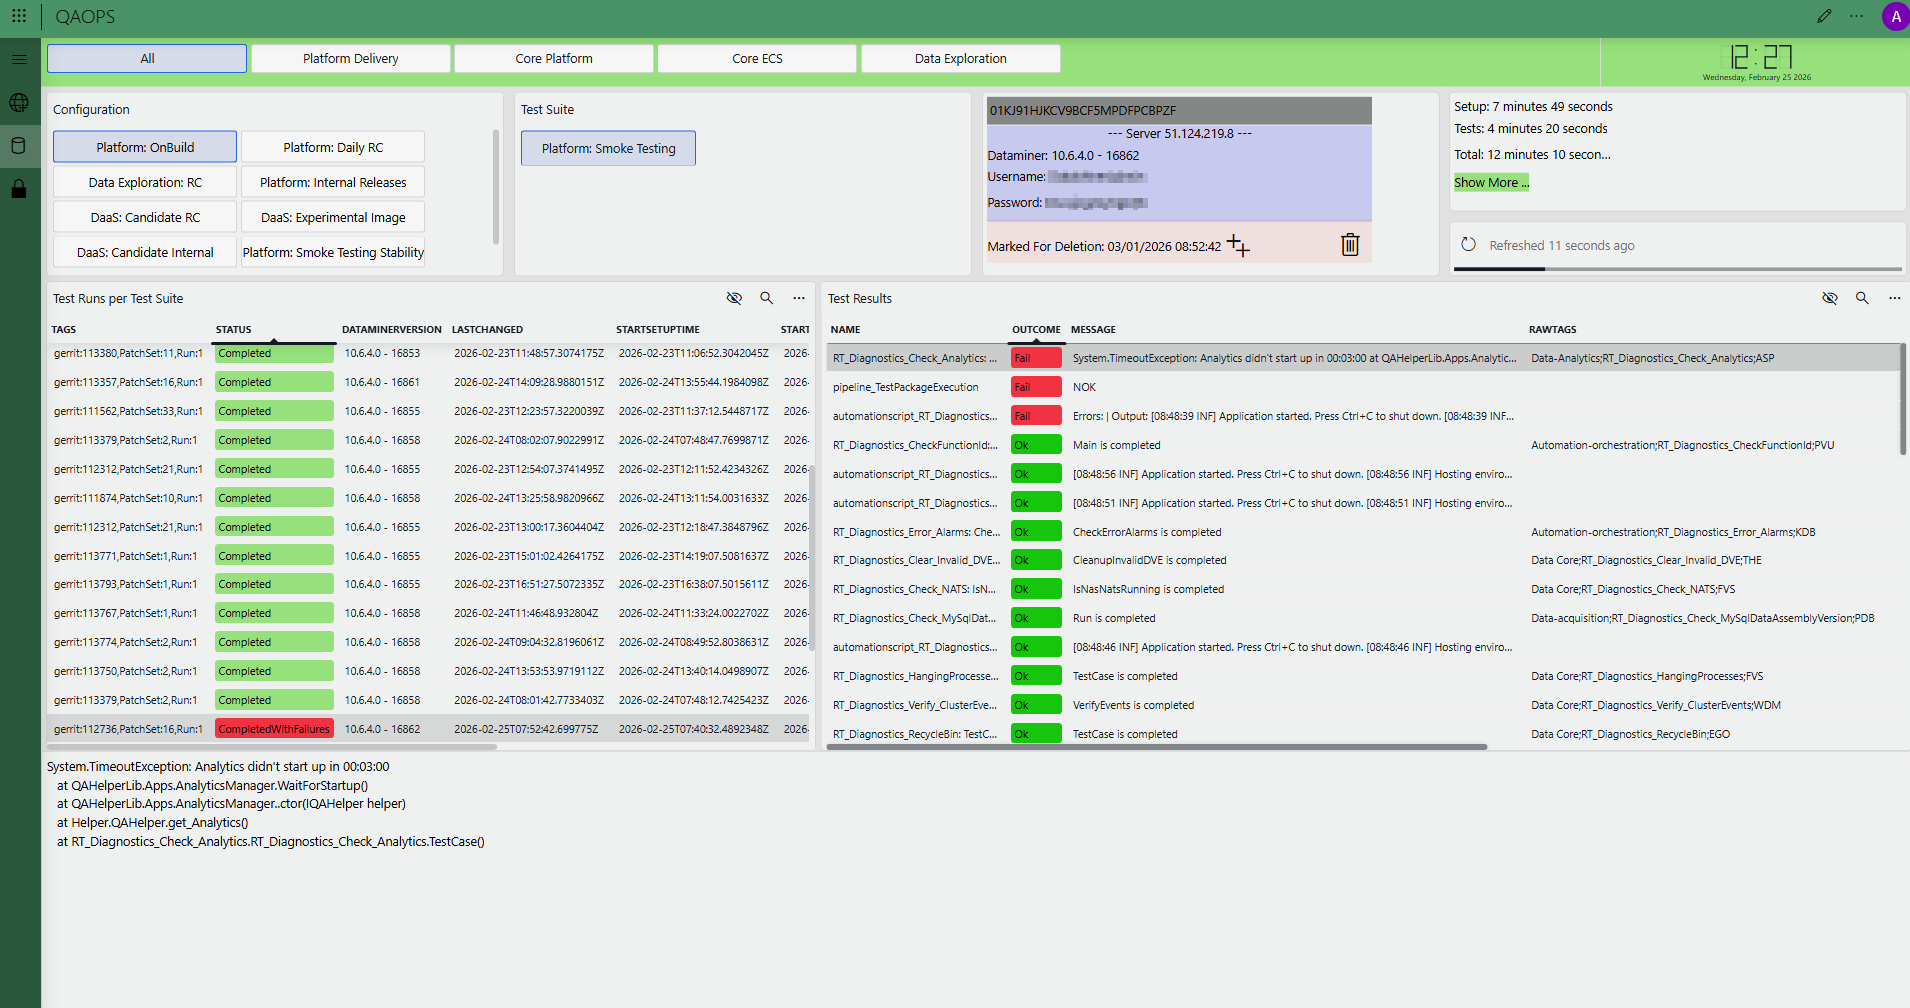Toggle column visibility eye in Test Runs panel
This screenshot has height=1008, width=1910.
(x=734, y=297)
